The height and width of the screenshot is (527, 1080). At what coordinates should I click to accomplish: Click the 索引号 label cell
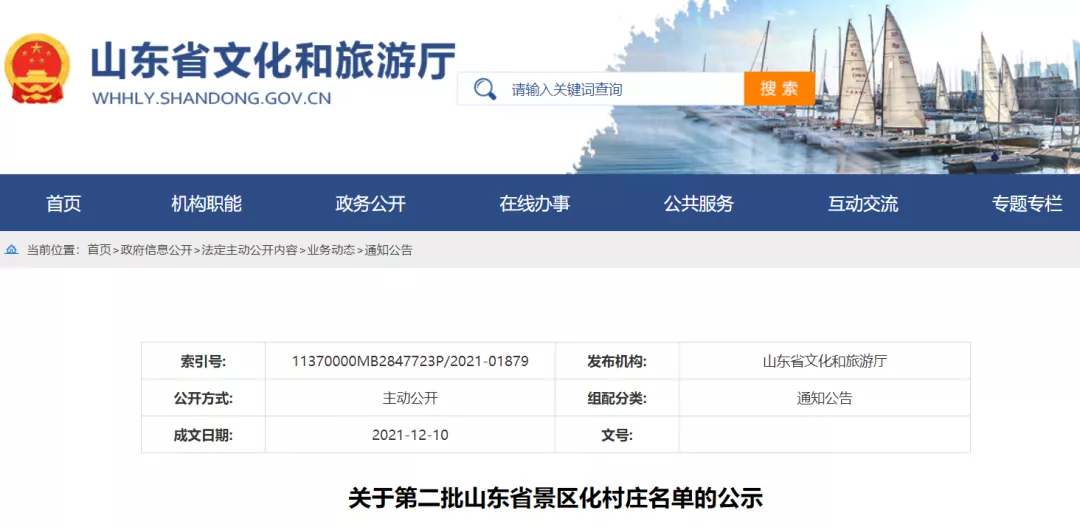pyautogui.click(x=203, y=361)
